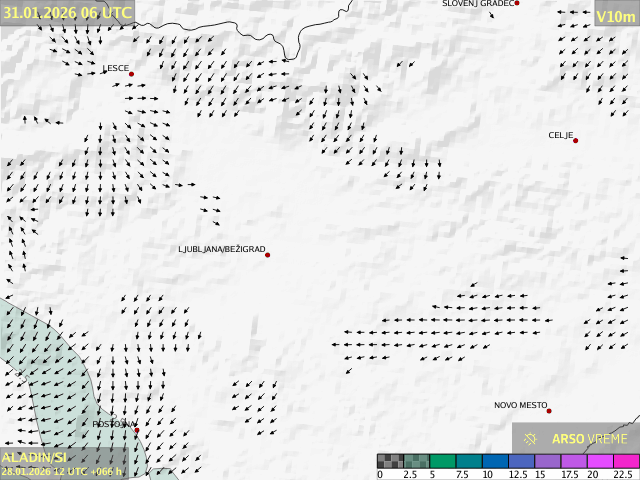Click the LJUBLJANA/BEŽIGRAD city label

(x=221, y=249)
